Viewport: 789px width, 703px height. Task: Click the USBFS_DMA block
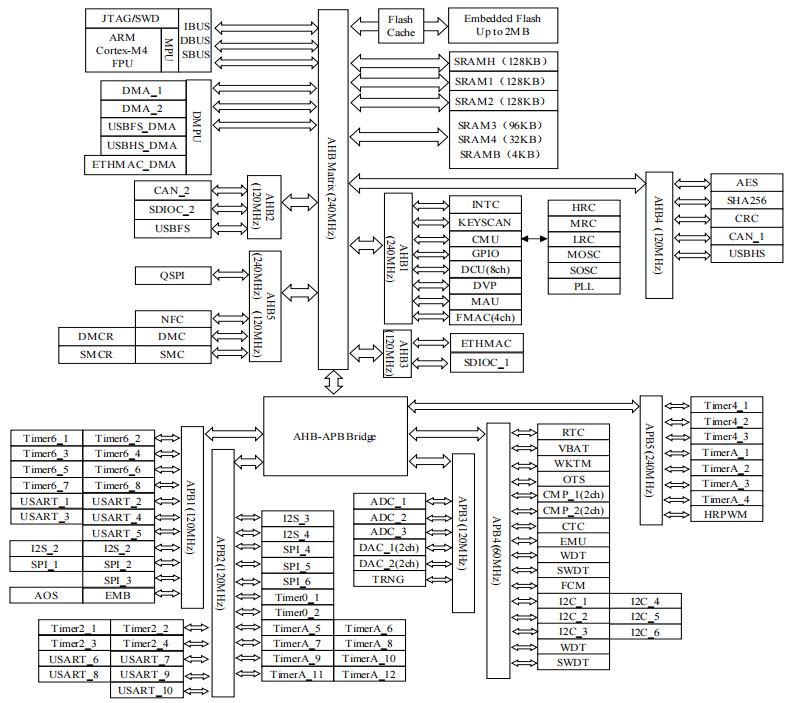143,127
